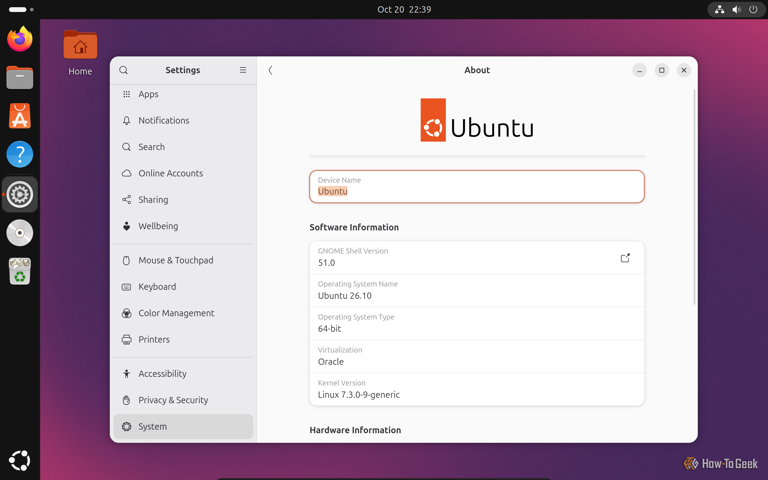
Task: Open the disc drive dock icon
Action: pos(20,233)
